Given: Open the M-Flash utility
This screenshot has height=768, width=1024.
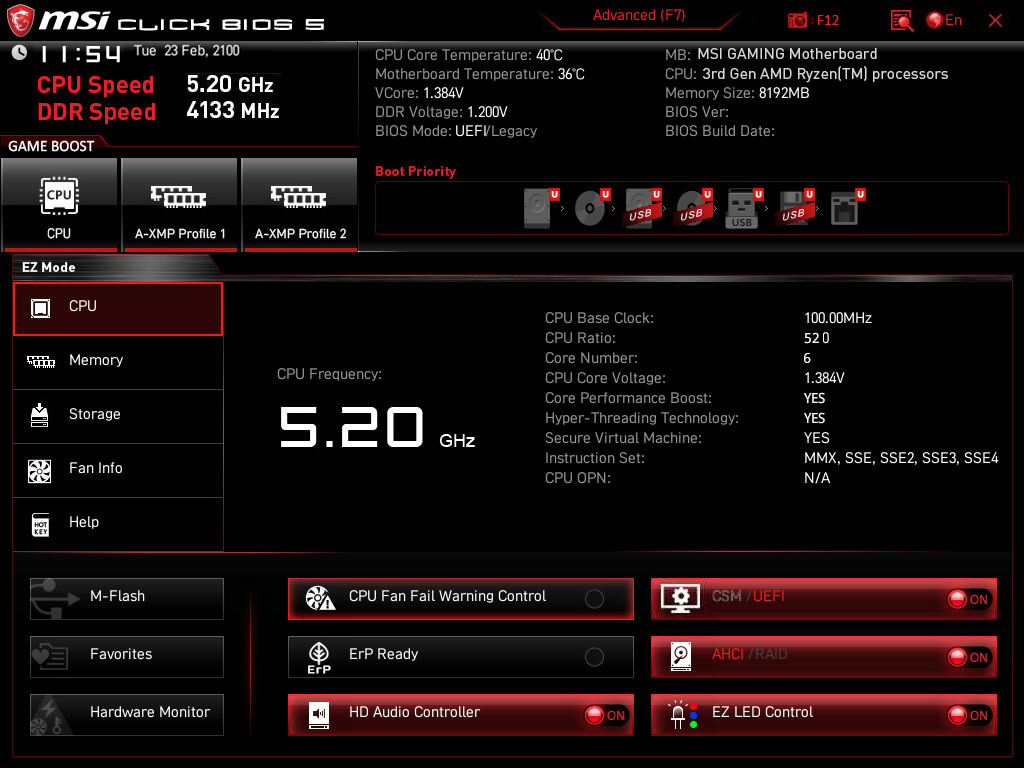Looking at the screenshot, I should coord(127,598).
